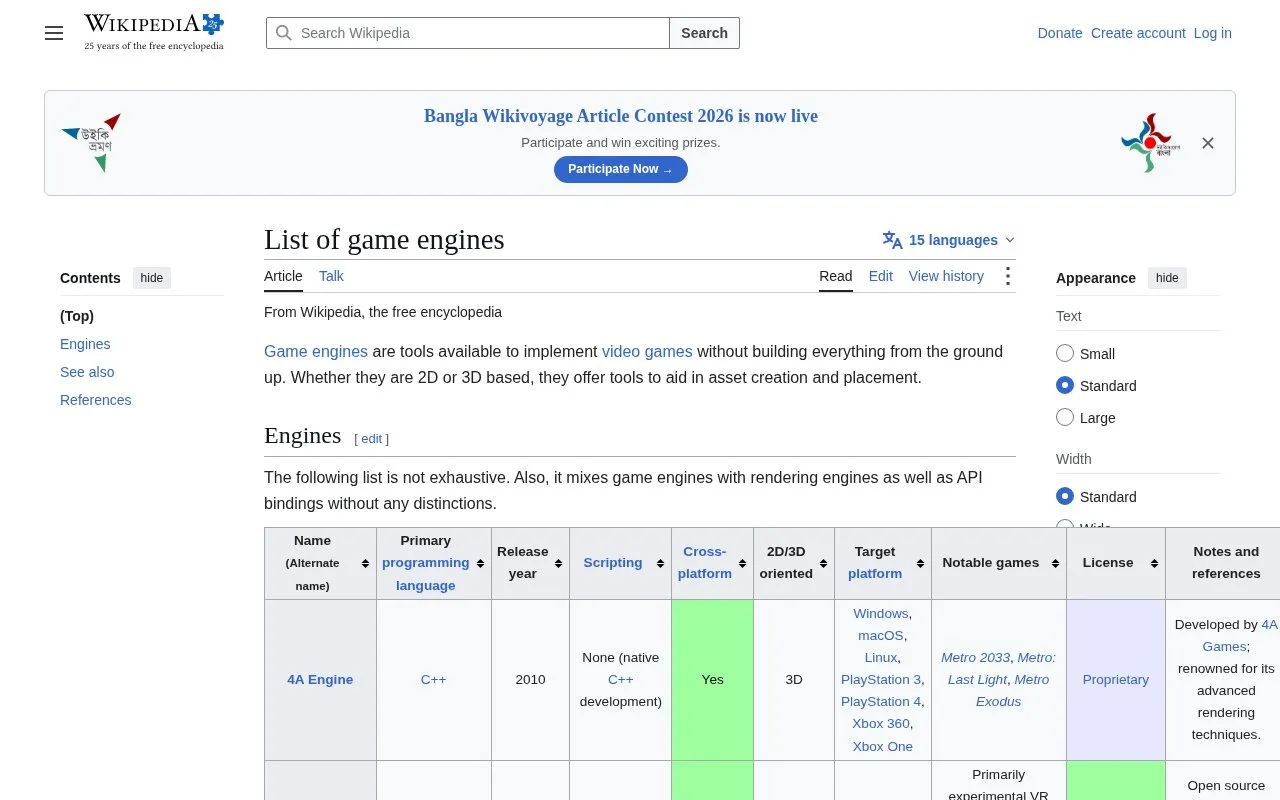The width and height of the screenshot is (1280, 800).
Task: Click the Wikivoyage logo left of banner
Action: [x=91, y=142]
